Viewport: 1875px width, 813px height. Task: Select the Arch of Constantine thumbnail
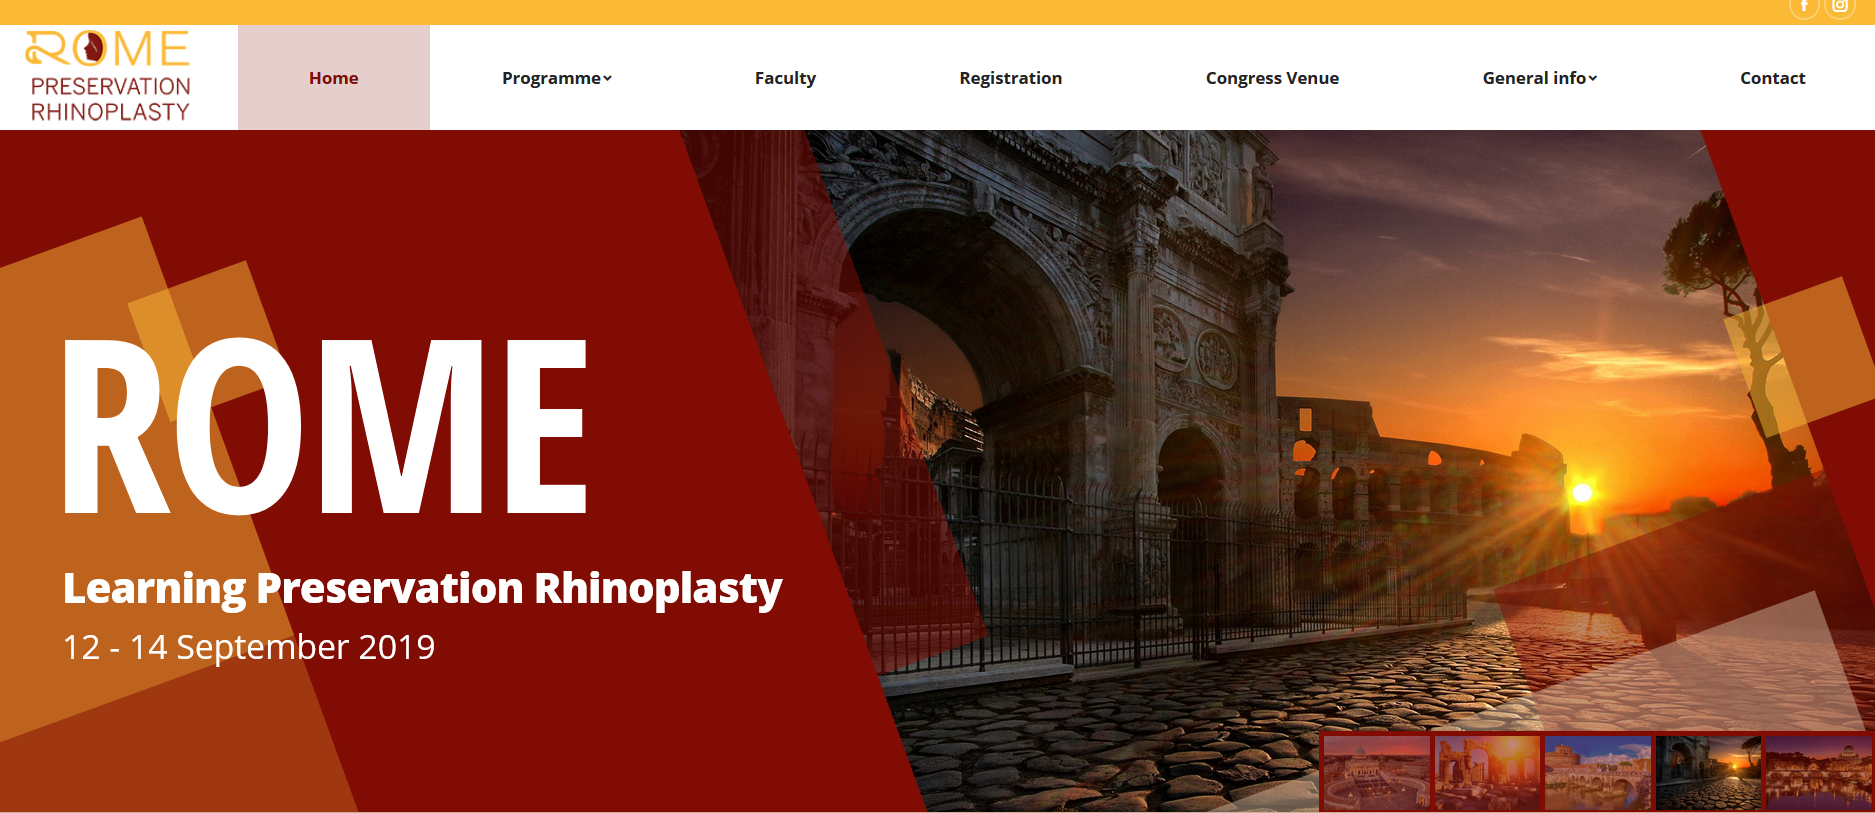pos(1708,772)
